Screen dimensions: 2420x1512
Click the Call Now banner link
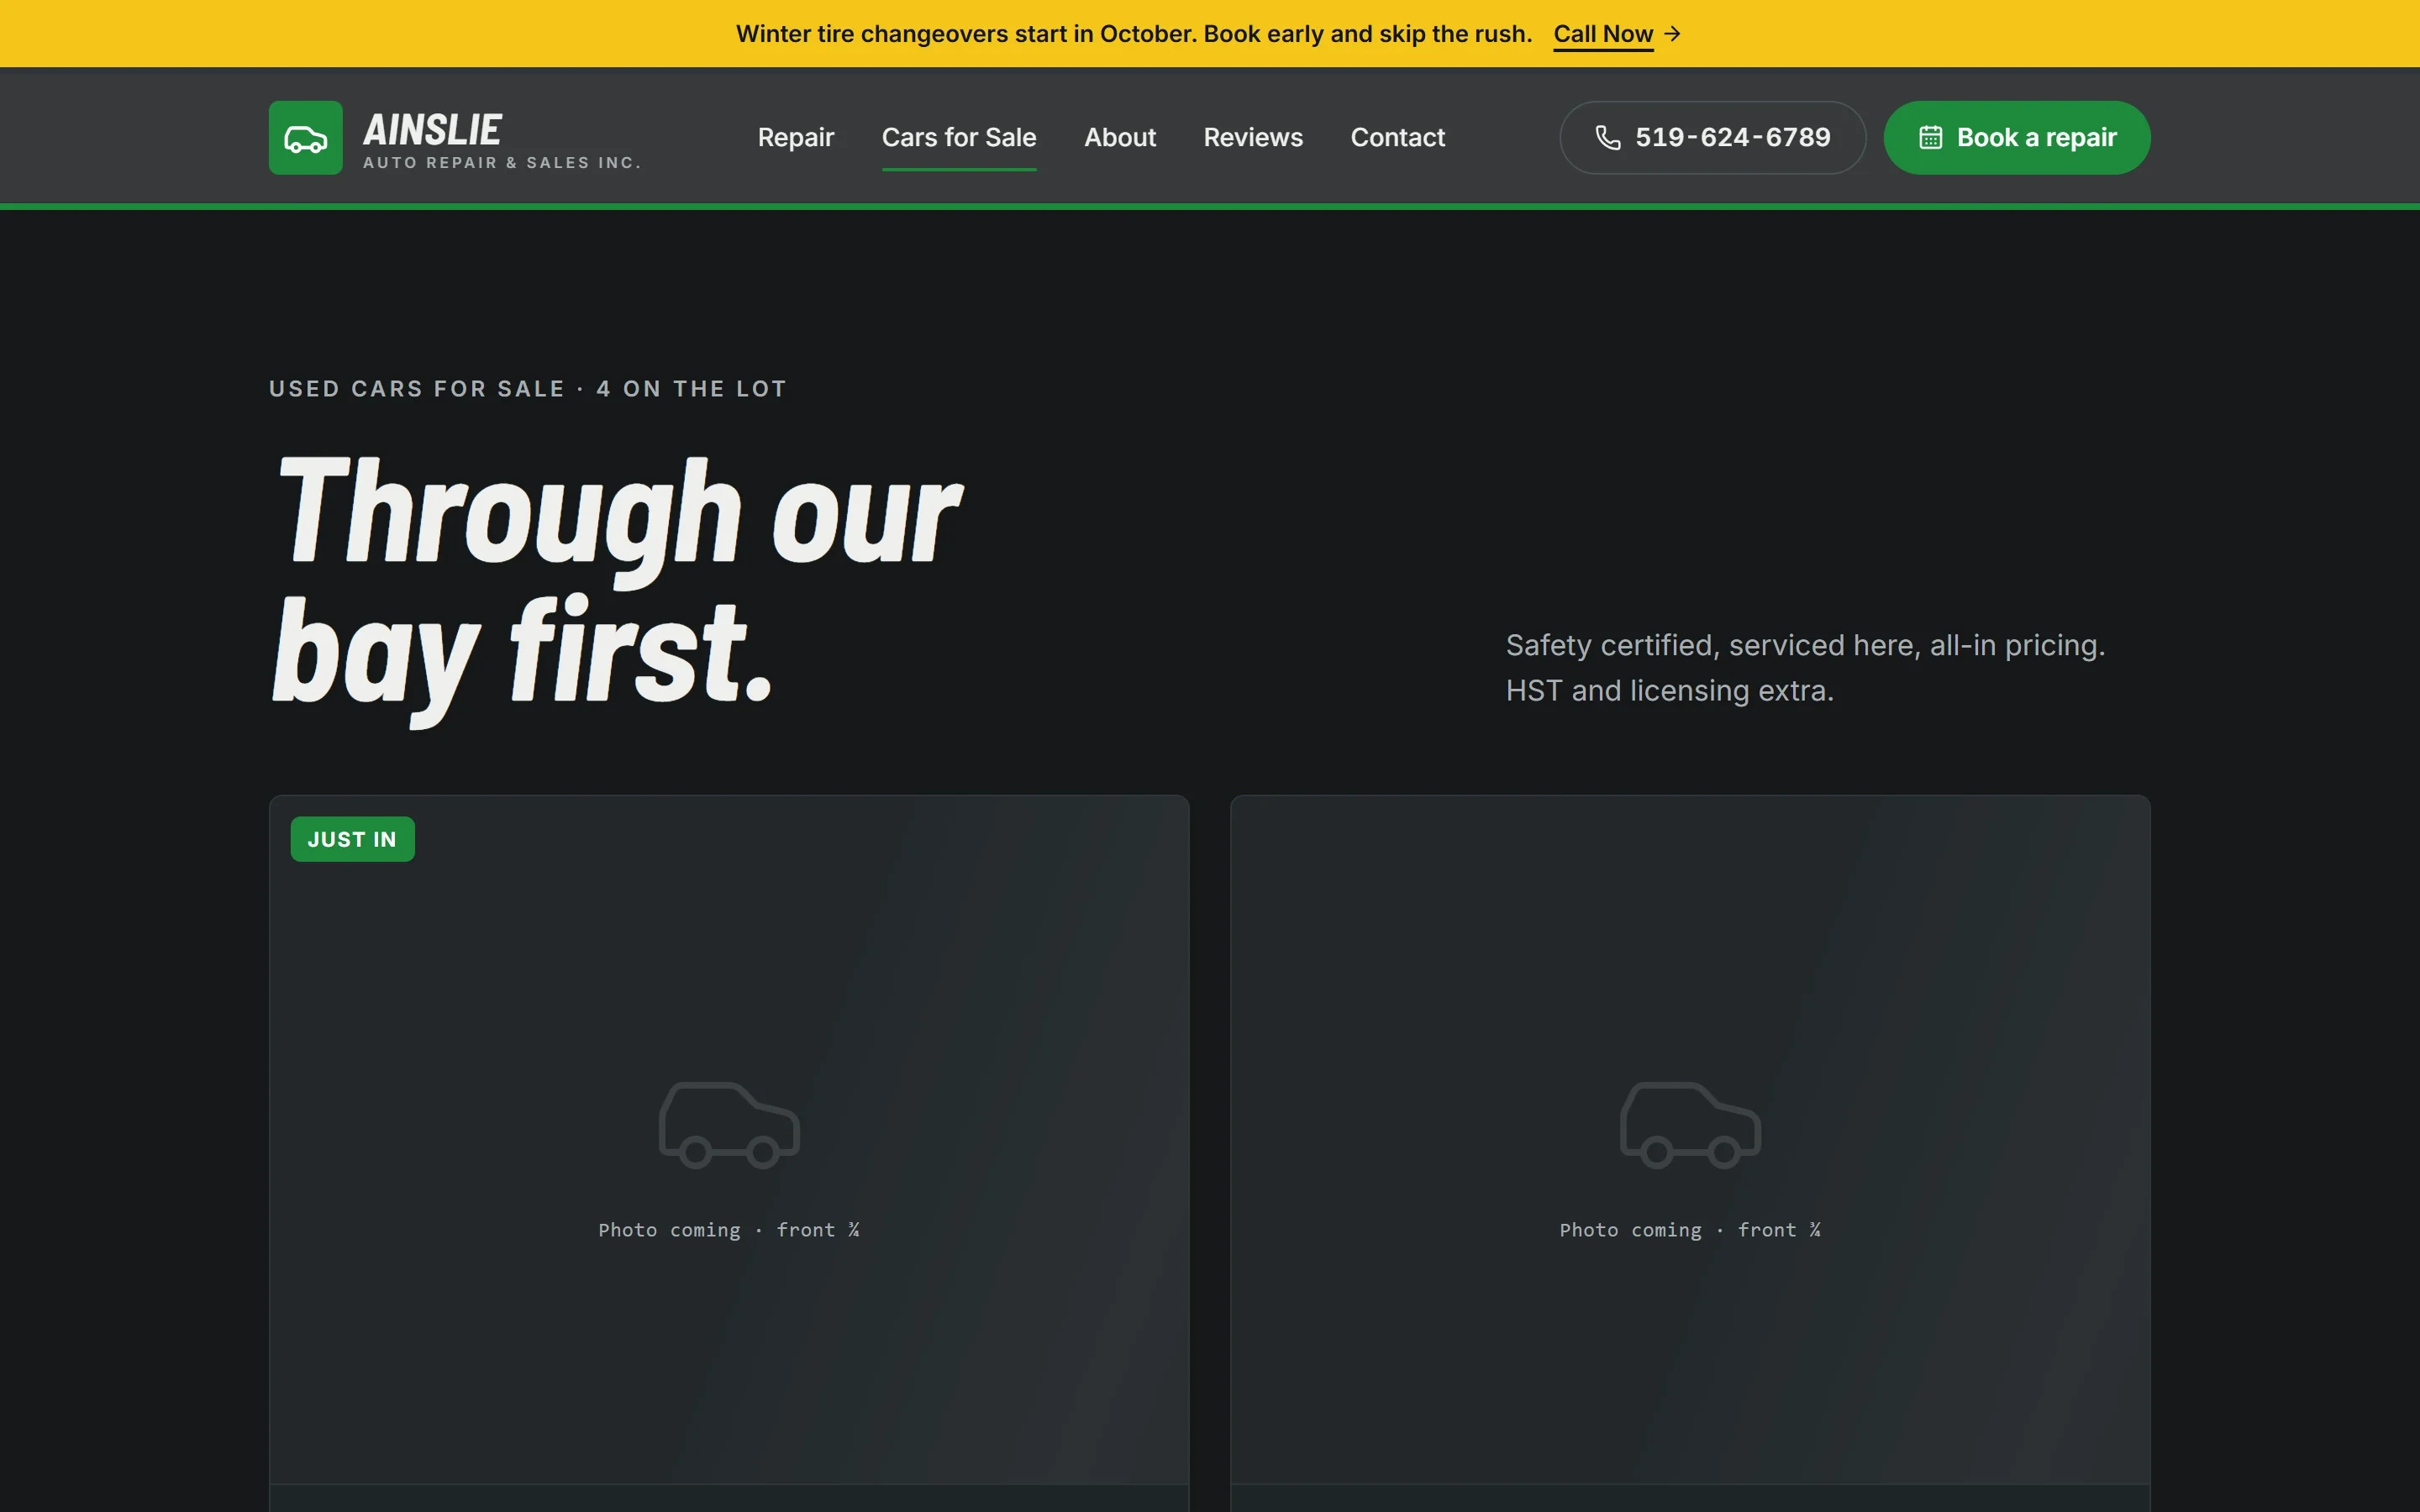tap(1602, 34)
